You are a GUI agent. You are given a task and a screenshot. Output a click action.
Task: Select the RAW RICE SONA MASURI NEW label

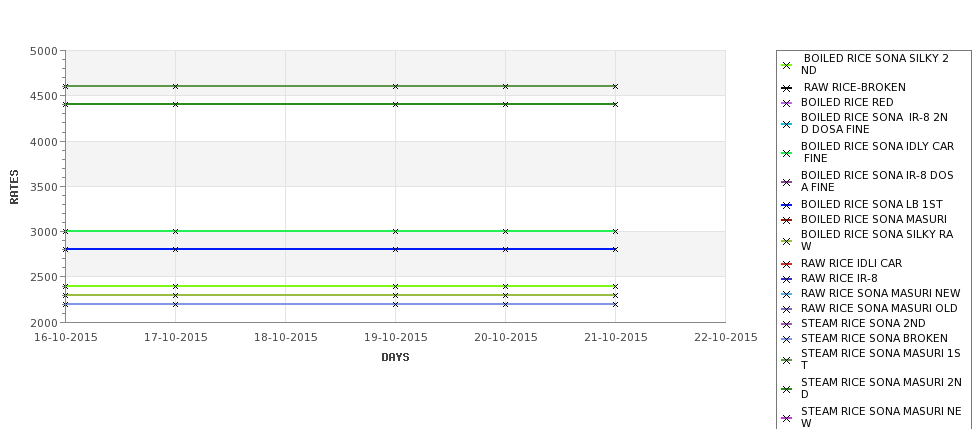tap(880, 293)
